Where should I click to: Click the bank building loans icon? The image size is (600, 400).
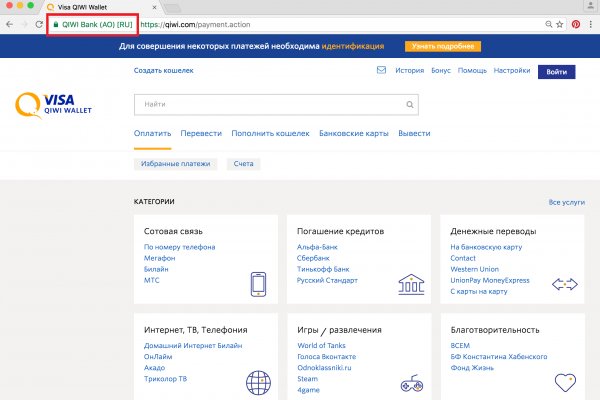tap(409, 284)
